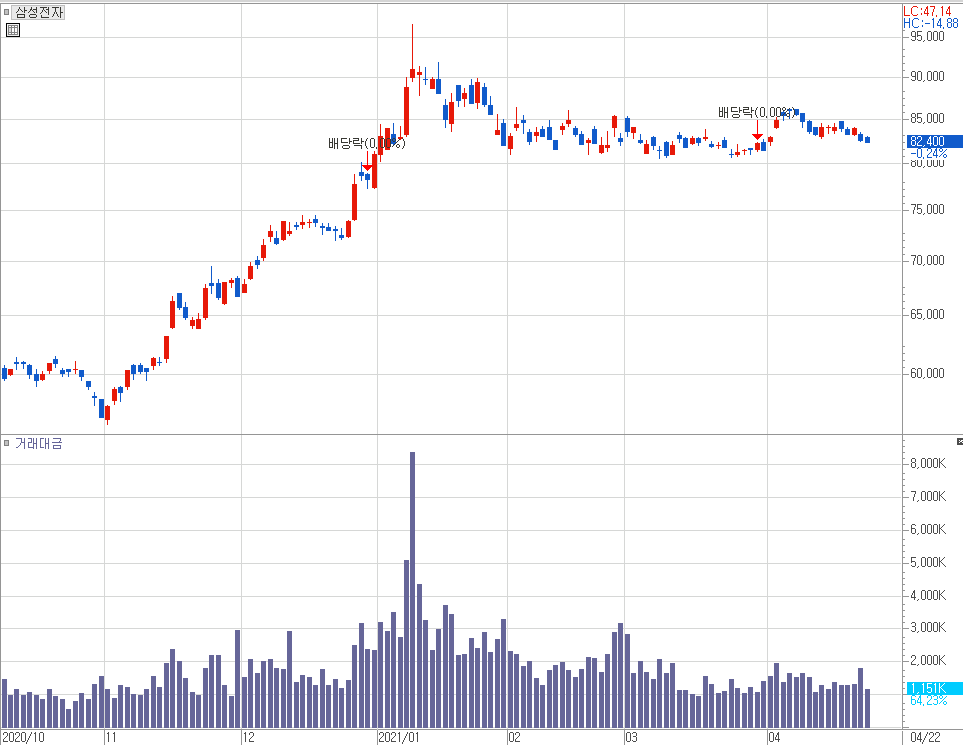963x745 pixels.
Task: Click the grid table icon under 삼성전자
Action: [x=12, y=30]
